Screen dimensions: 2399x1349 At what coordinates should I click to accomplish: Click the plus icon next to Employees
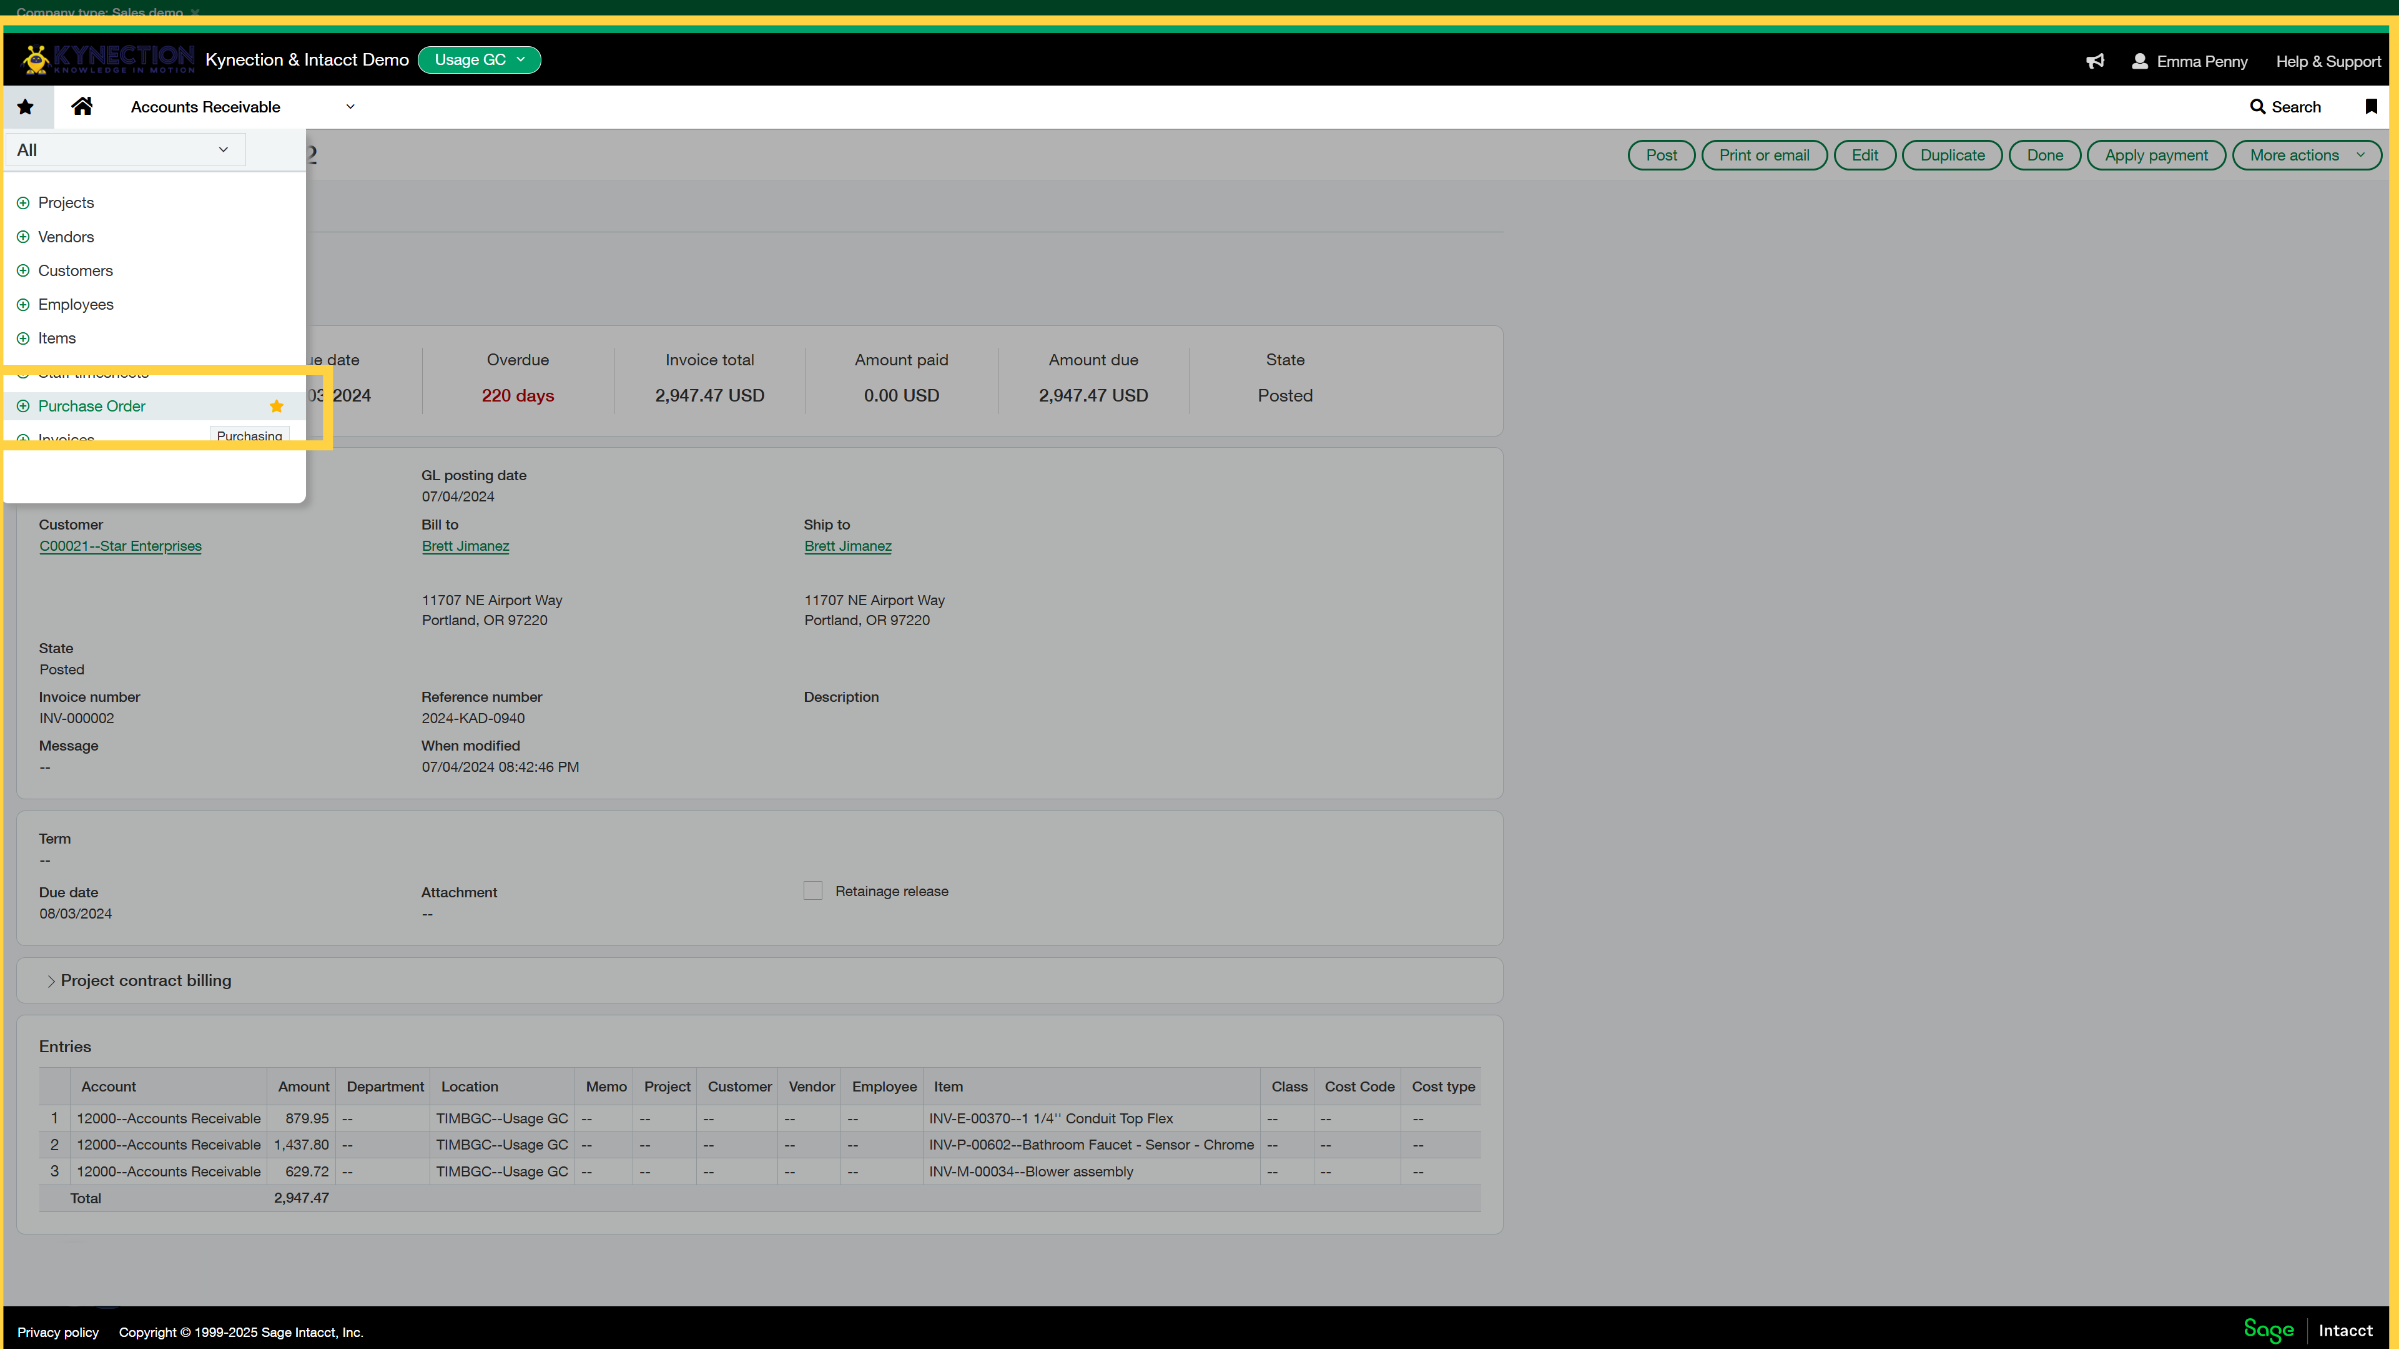click(23, 305)
